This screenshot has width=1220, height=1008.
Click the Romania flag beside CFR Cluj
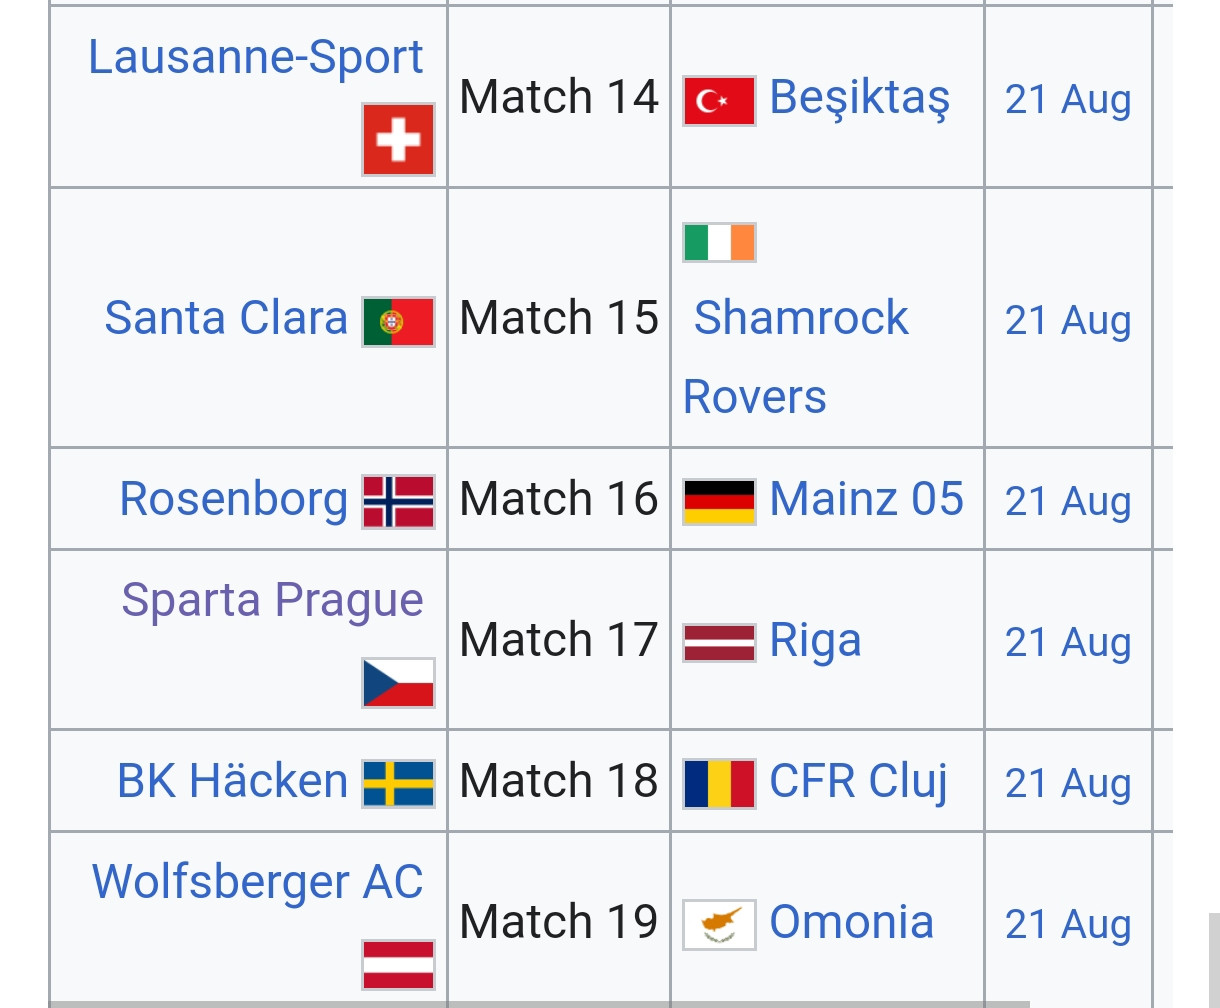coord(719,784)
